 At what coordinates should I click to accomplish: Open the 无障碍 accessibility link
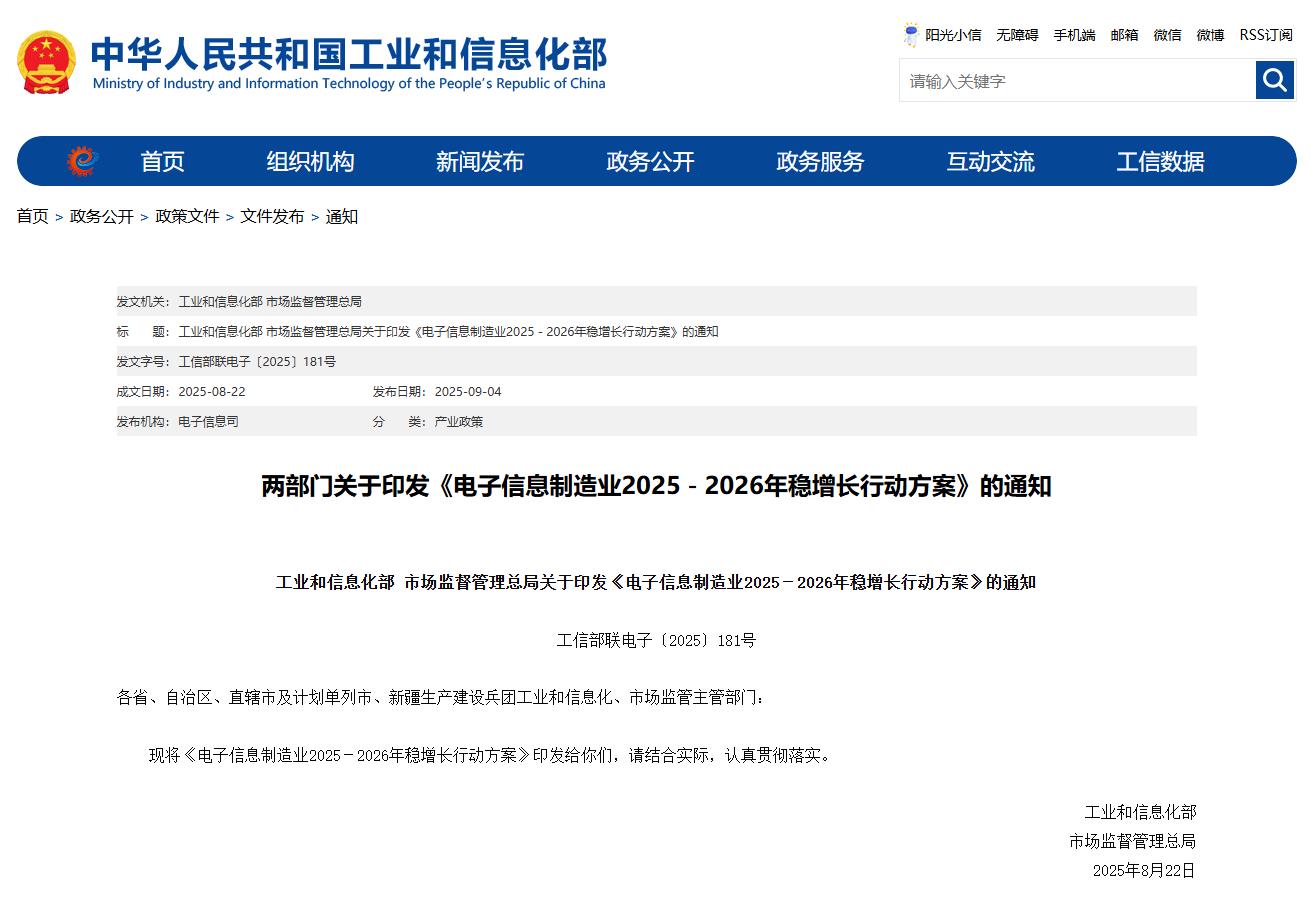click(1017, 35)
